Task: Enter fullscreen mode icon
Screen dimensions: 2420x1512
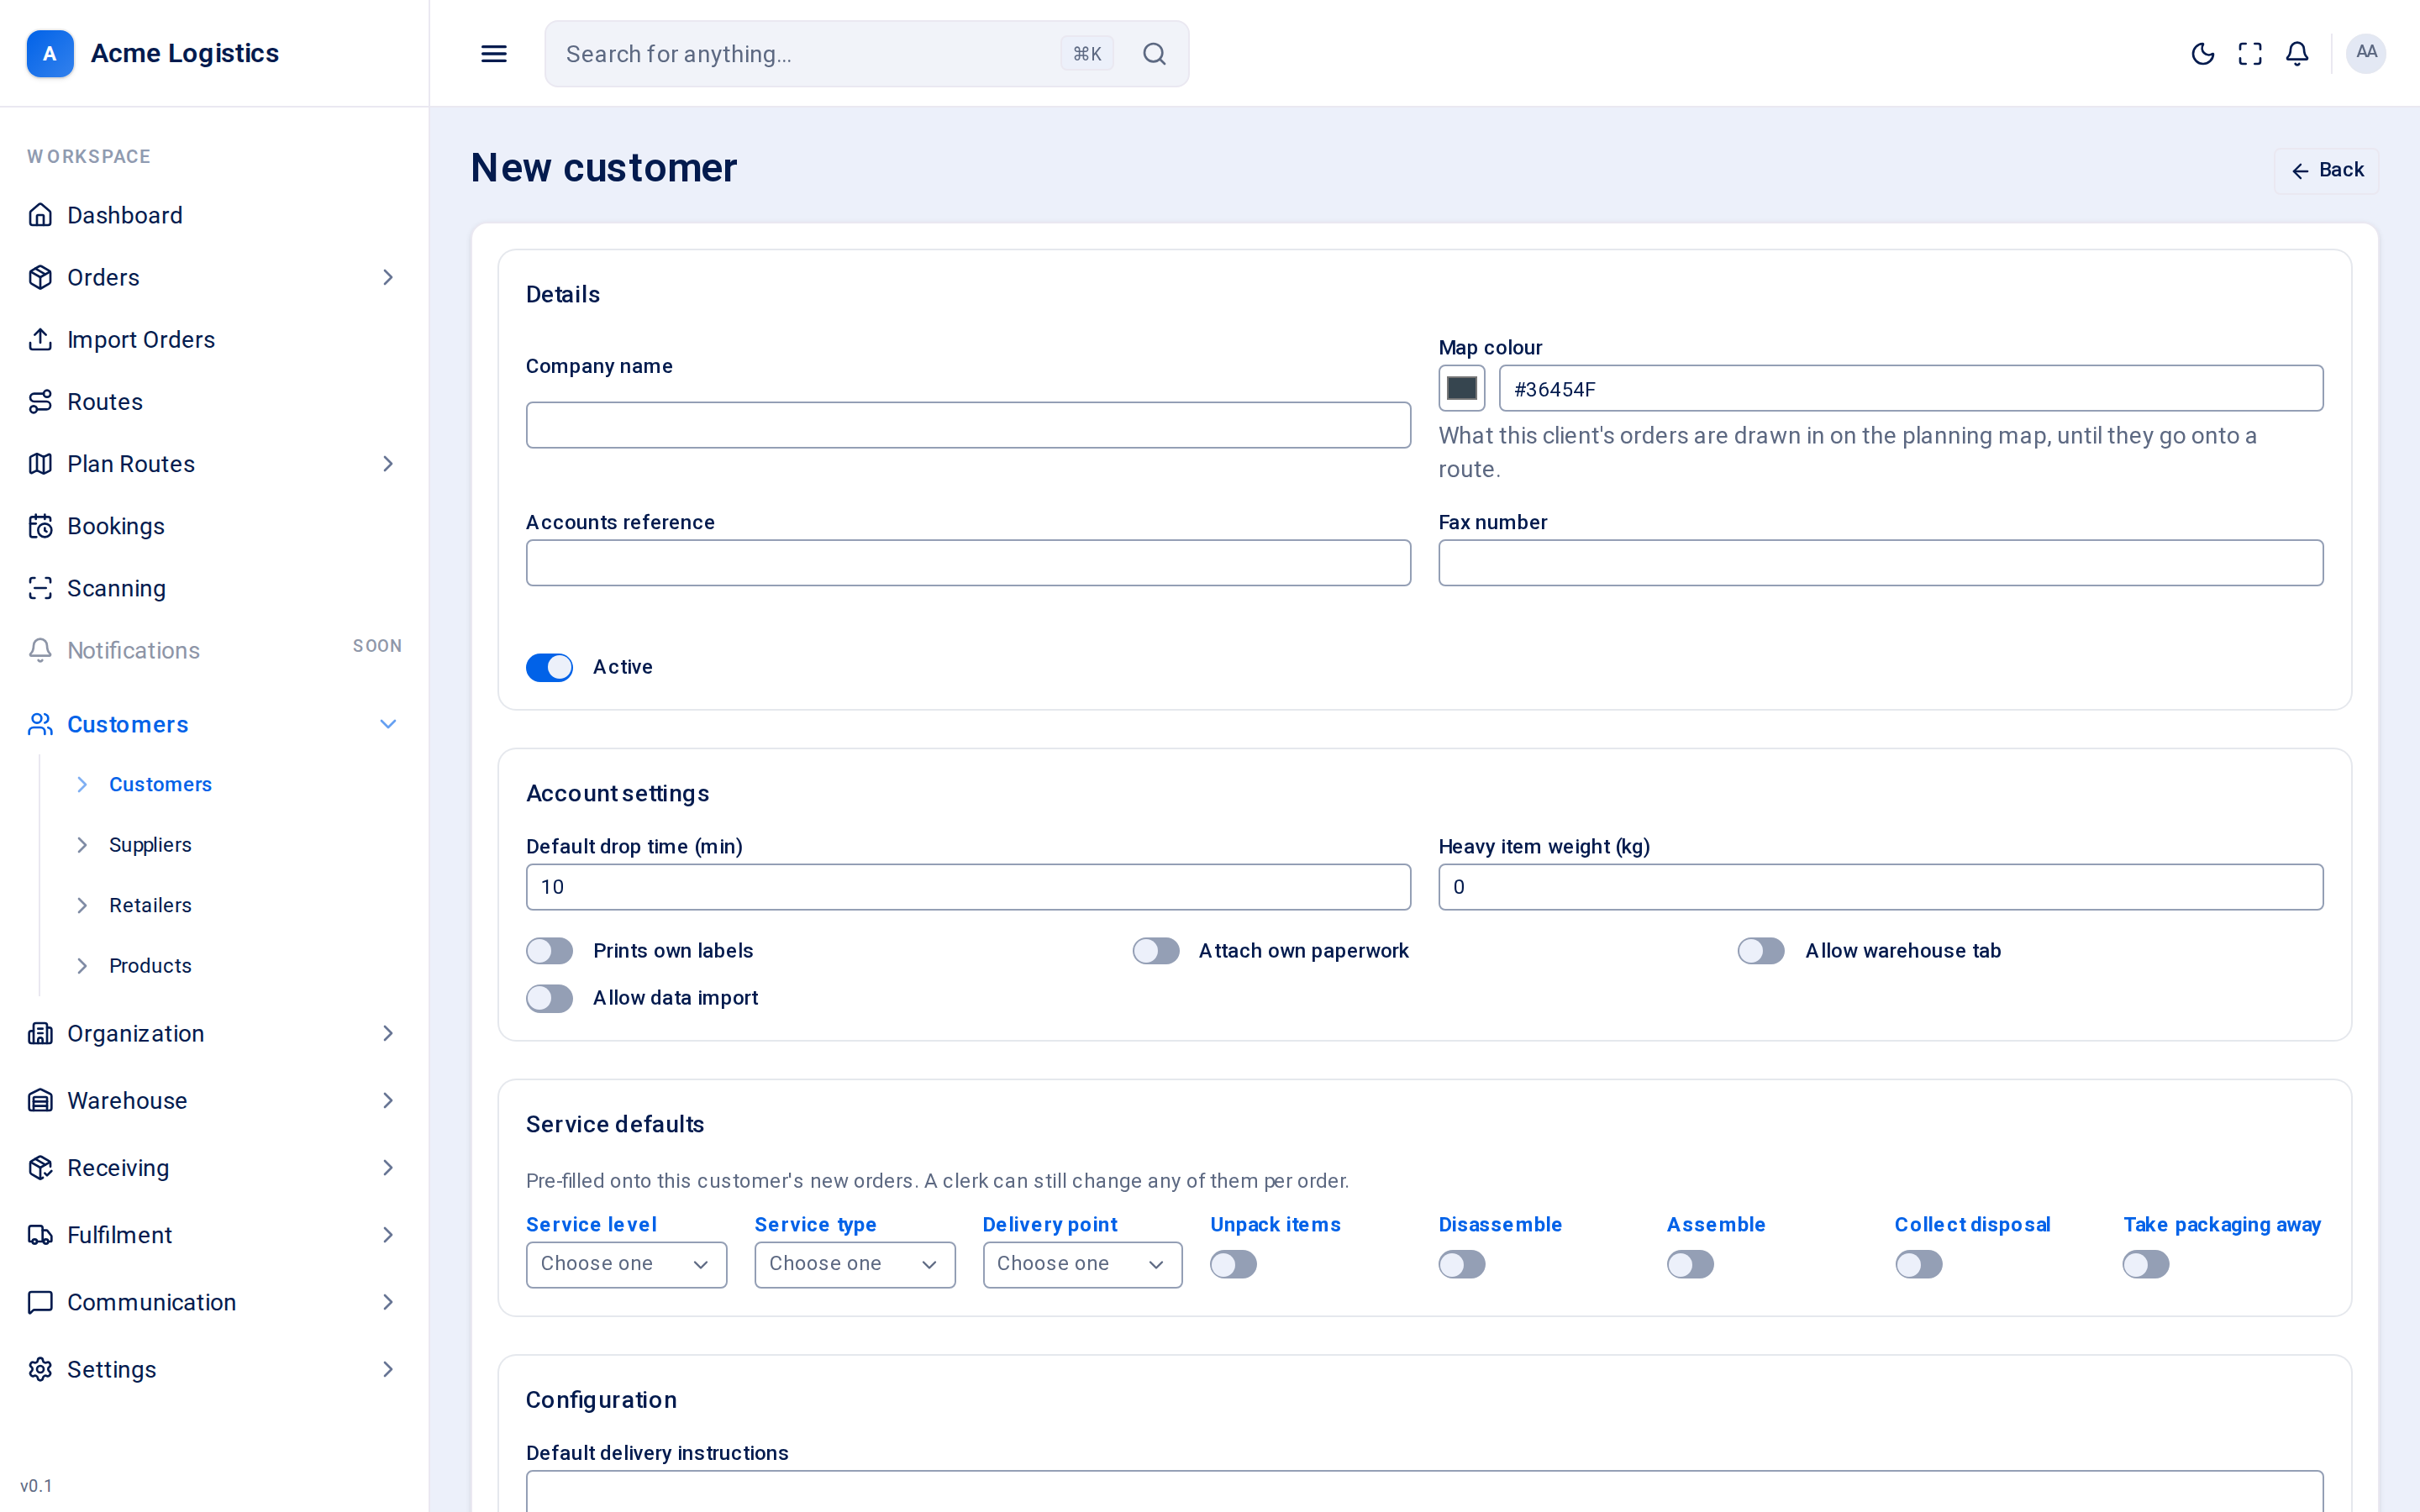Action: pyautogui.click(x=2250, y=54)
